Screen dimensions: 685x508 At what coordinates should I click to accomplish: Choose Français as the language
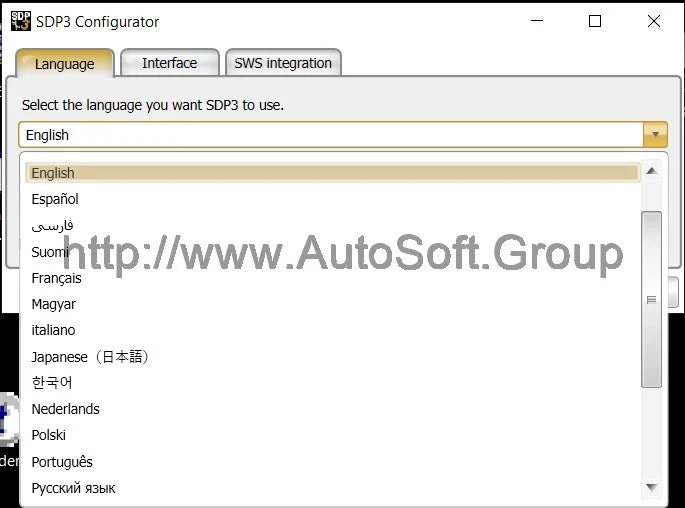coord(56,278)
